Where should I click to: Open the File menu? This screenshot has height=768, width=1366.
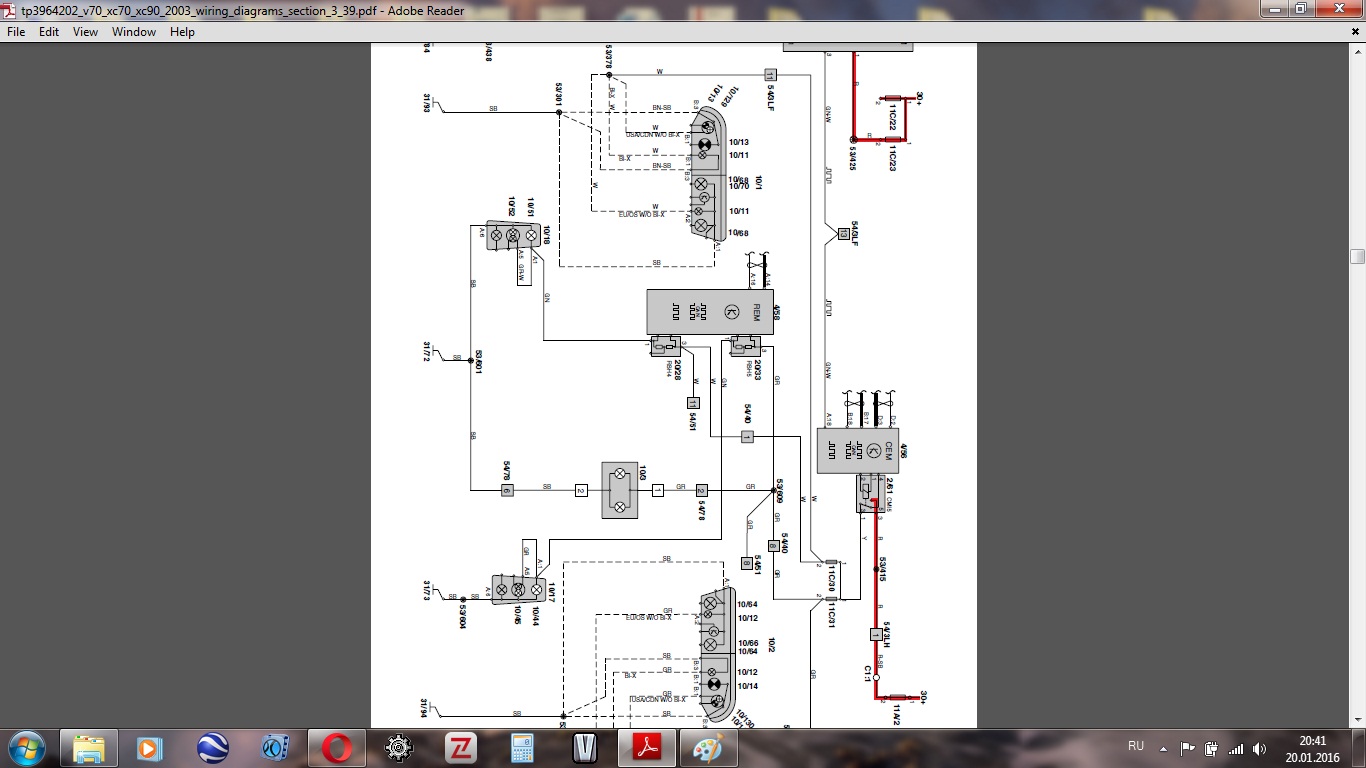16,32
